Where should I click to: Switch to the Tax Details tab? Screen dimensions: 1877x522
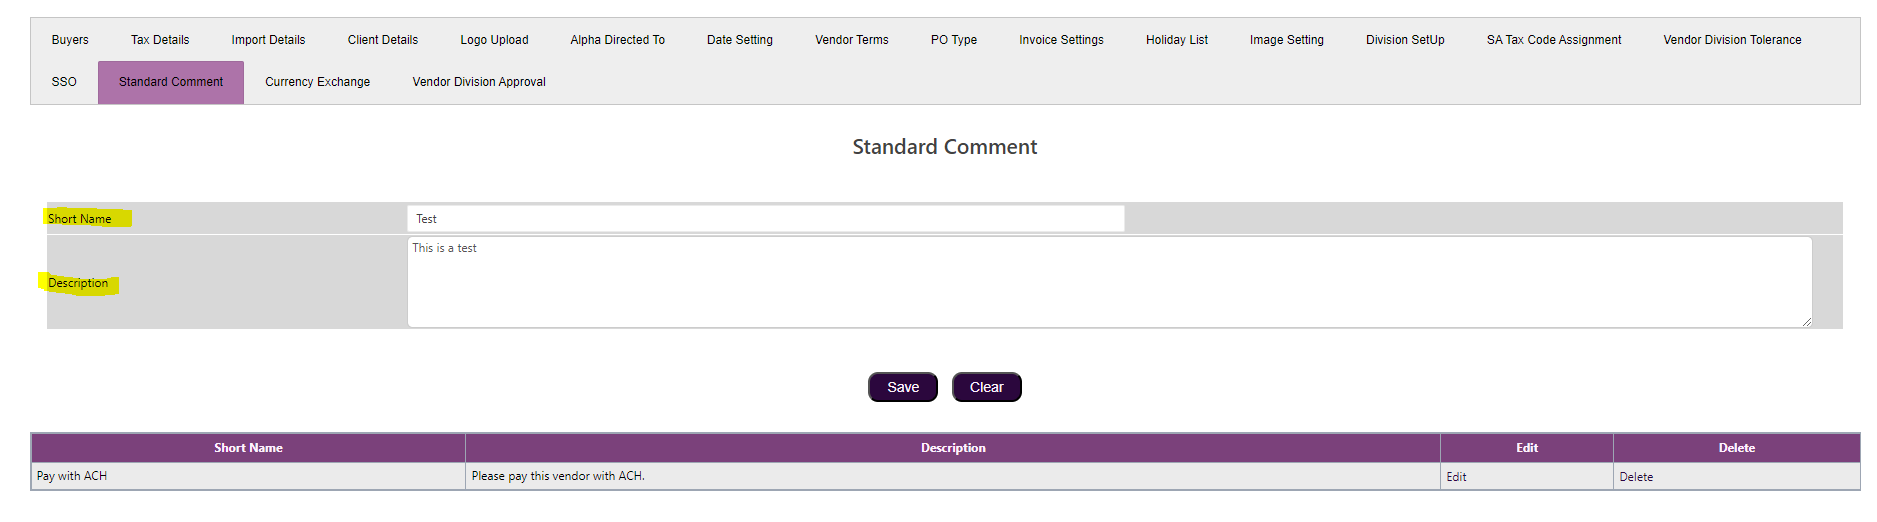[x=160, y=40]
